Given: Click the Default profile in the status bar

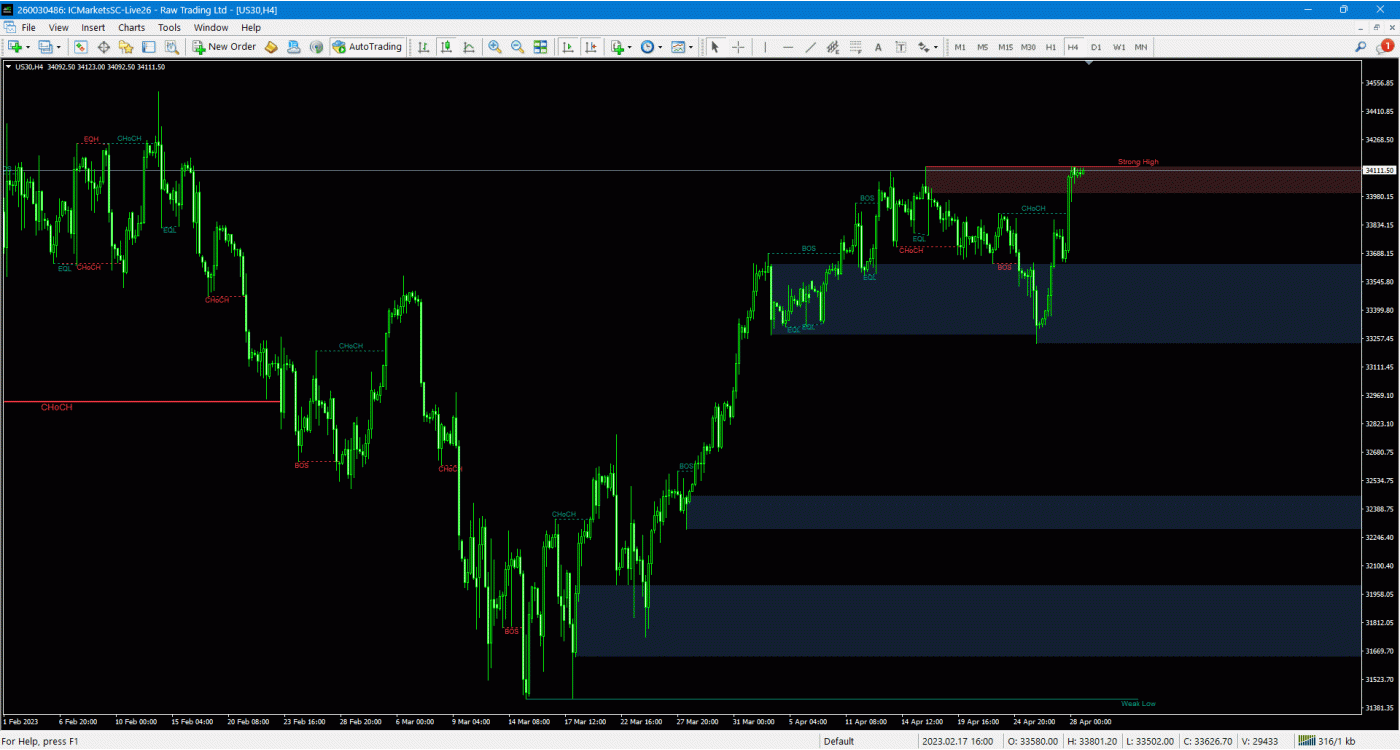Looking at the screenshot, I should pos(838,741).
